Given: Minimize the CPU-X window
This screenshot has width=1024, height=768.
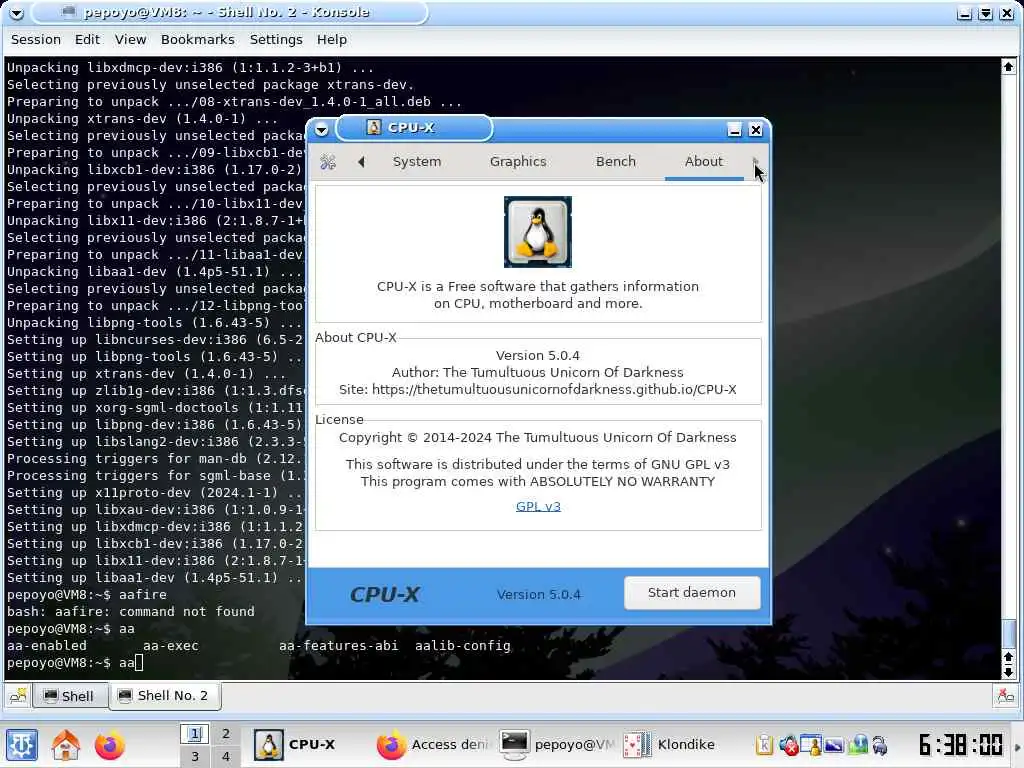Looking at the screenshot, I should (735, 129).
